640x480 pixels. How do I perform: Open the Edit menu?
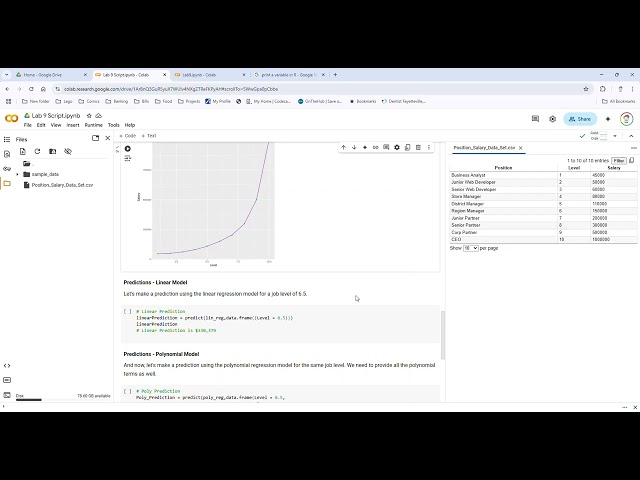pyautogui.click(x=41, y=125)
